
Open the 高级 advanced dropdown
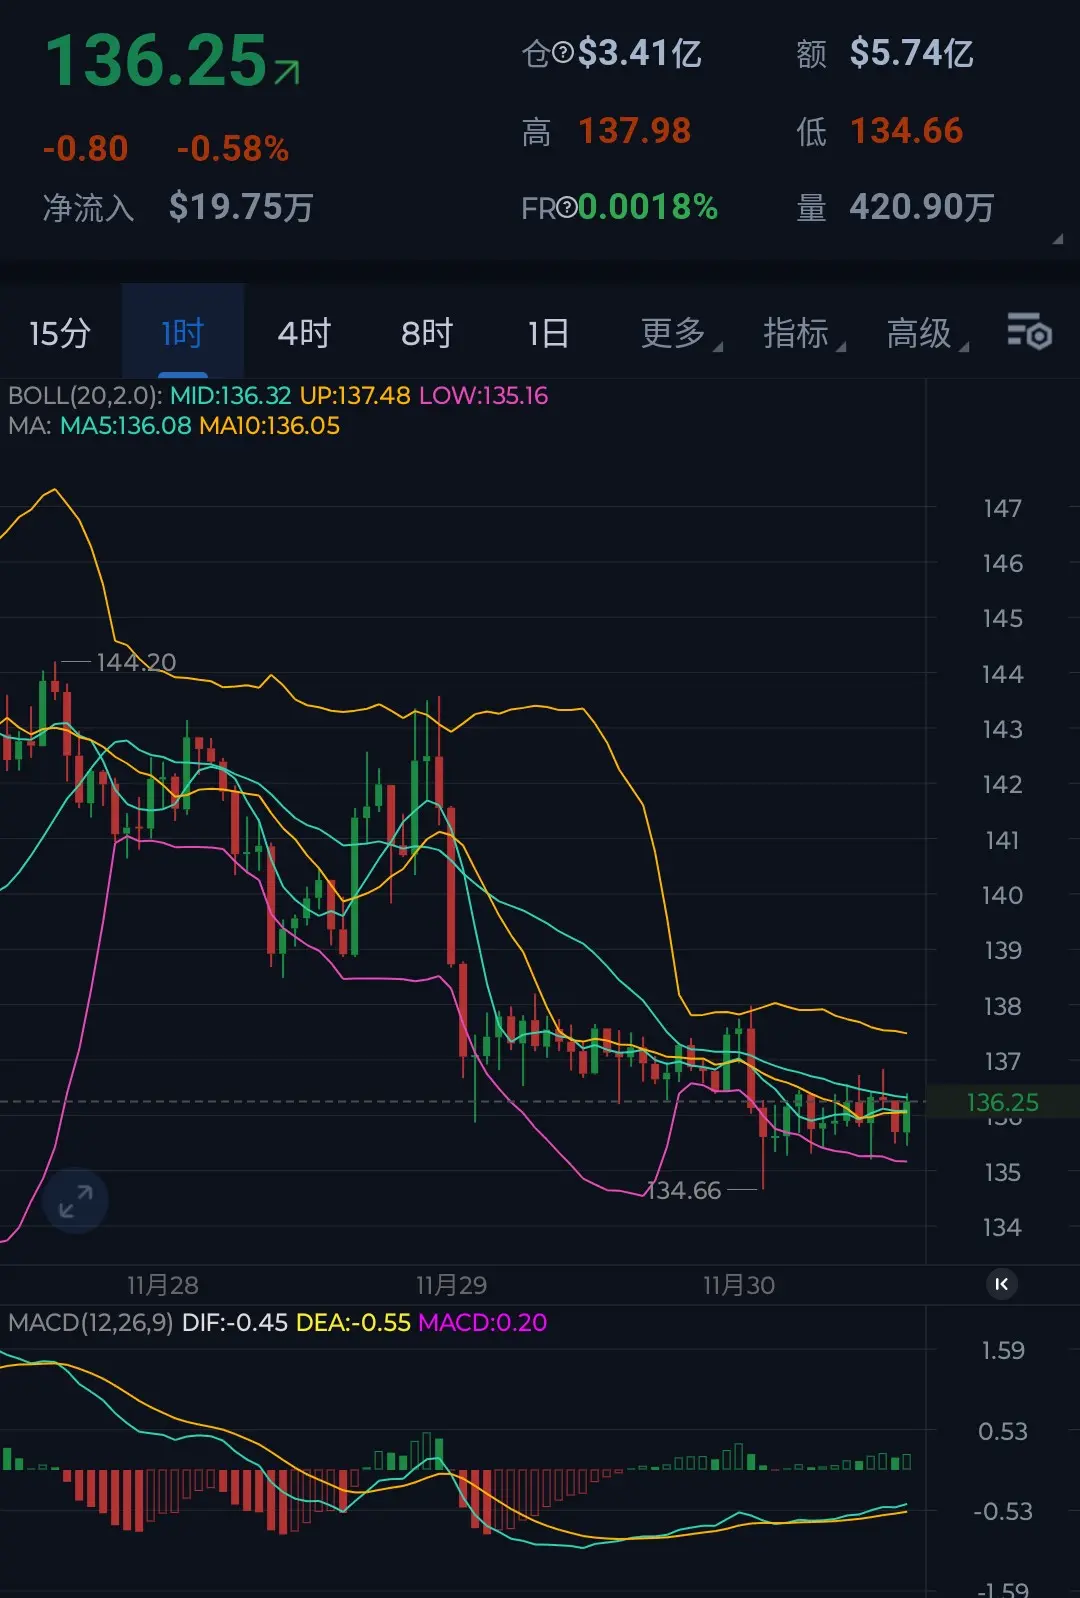click(926, 333)
